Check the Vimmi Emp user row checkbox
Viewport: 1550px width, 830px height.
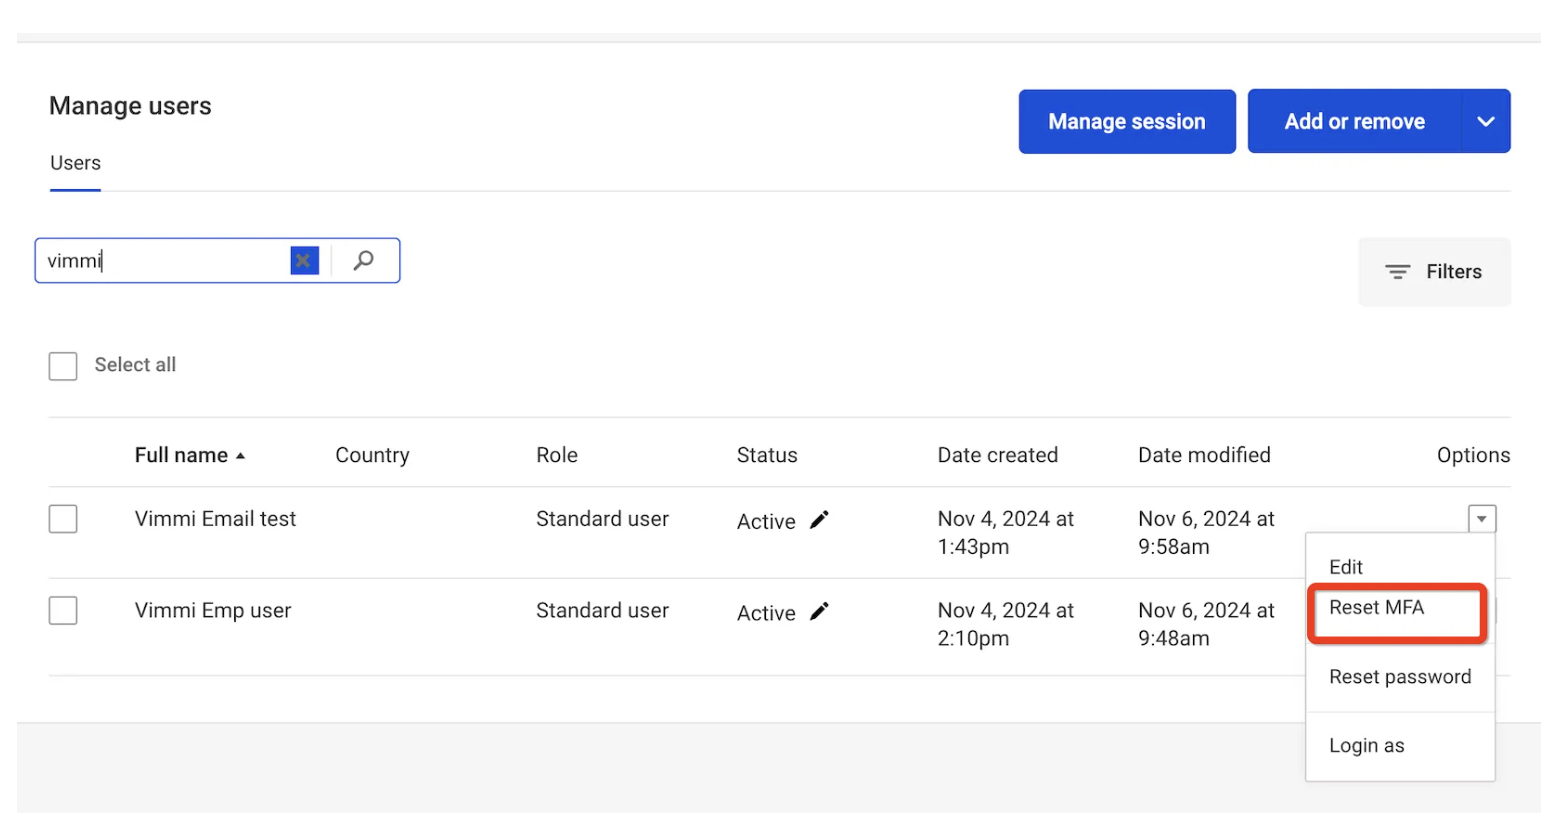[63, 610]
